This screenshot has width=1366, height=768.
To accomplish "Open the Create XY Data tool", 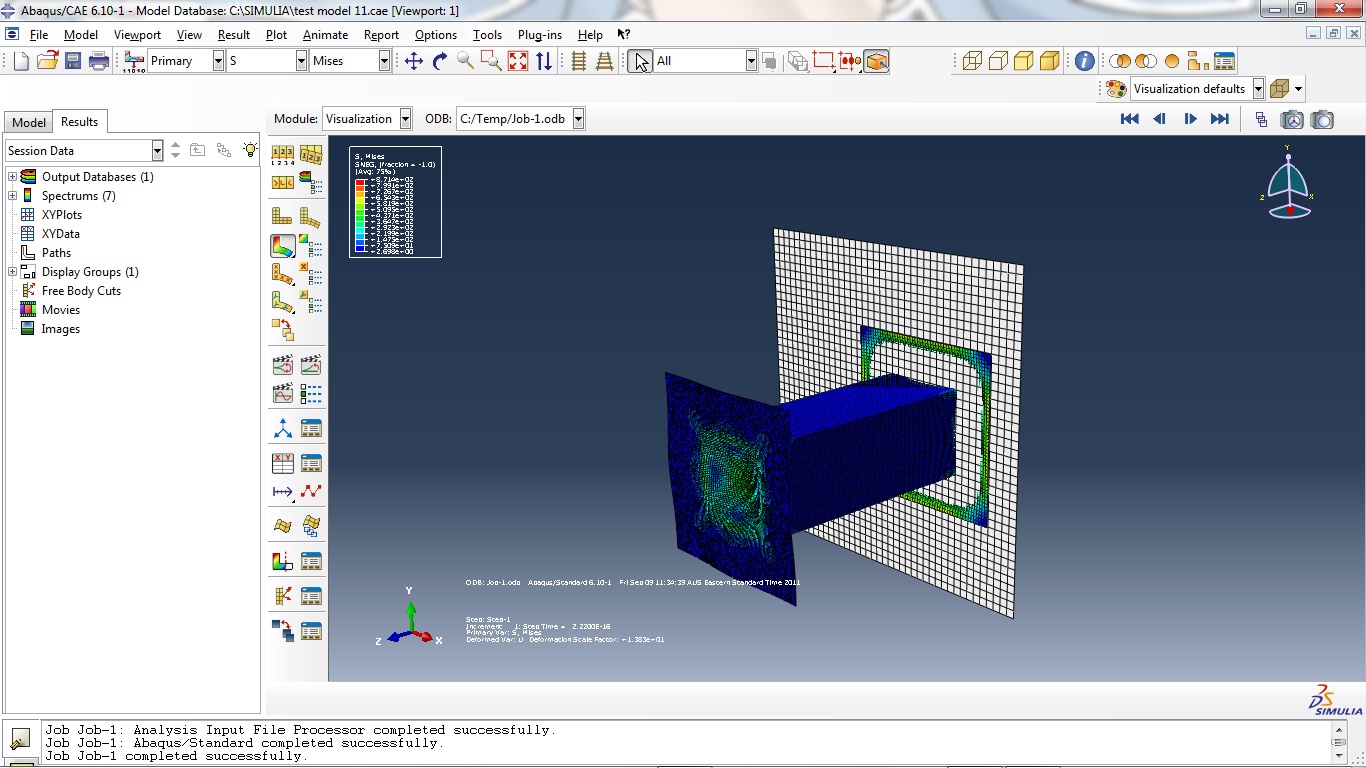I will pos(283,463).
